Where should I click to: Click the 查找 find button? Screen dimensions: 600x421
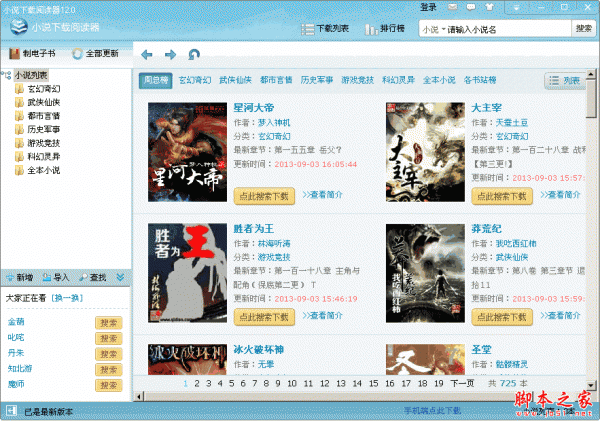click(93, 277)
